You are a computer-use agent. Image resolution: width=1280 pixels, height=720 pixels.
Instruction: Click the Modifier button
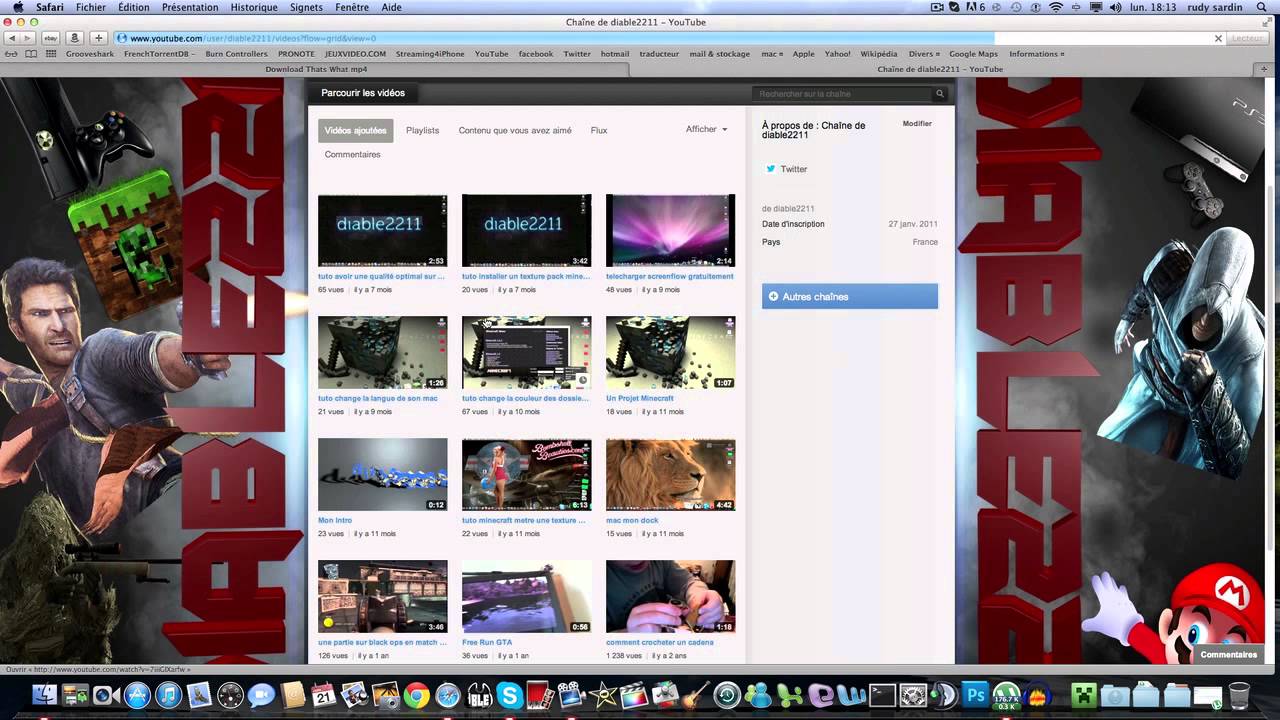917,124
